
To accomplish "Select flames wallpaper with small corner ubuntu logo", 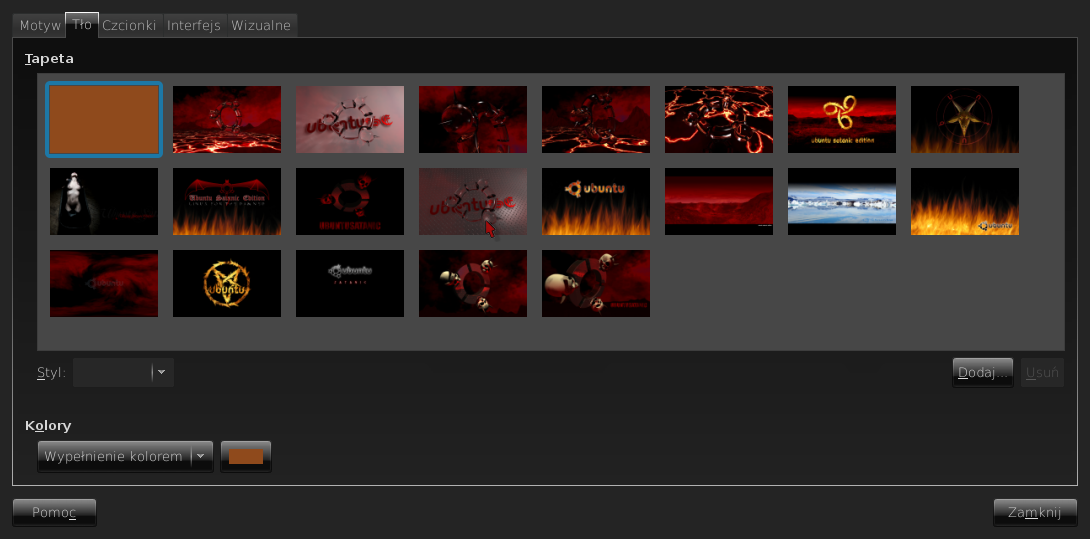I will [x=965, y=201].
